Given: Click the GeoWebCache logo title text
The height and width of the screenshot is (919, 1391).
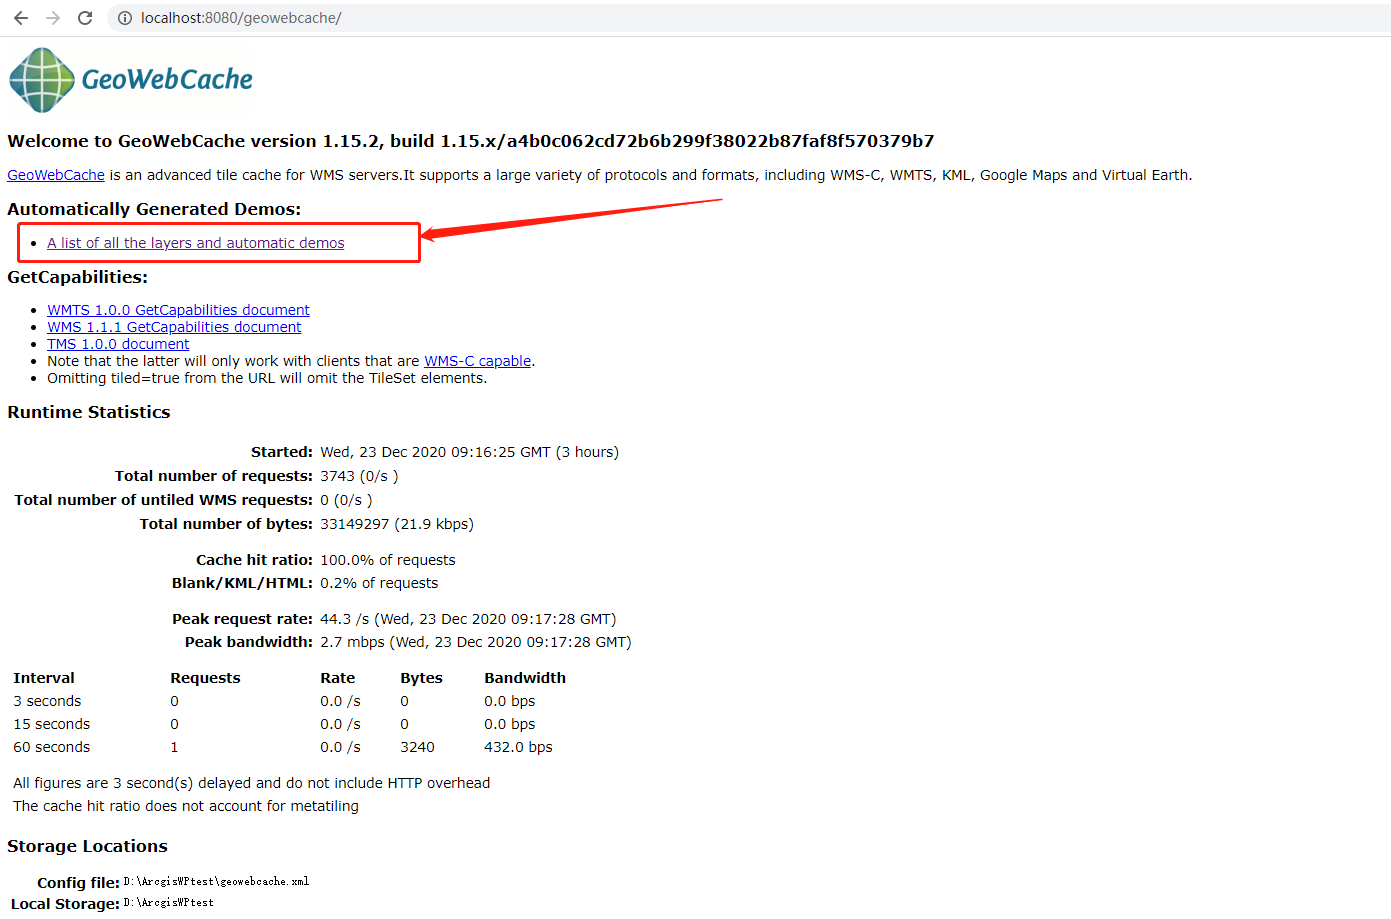Looking at the screenshot, I should (167, 80).
